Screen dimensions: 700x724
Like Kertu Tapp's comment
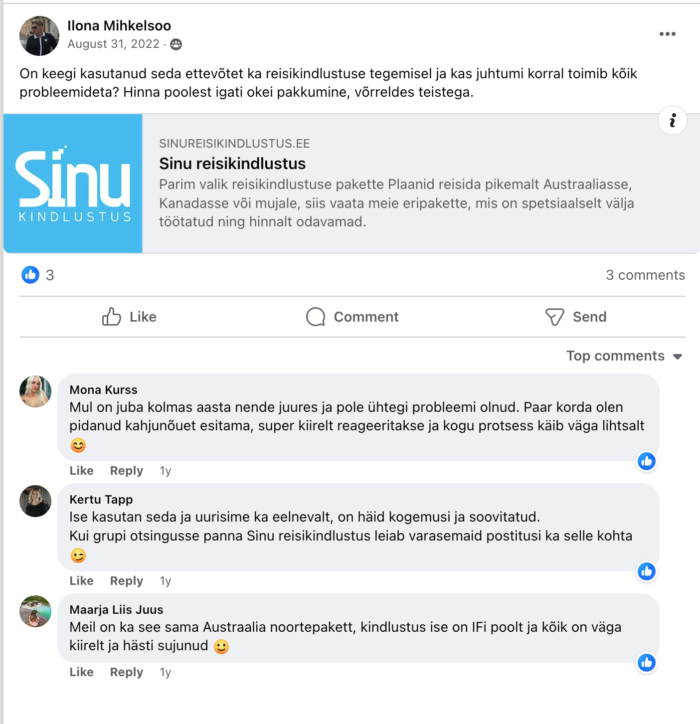pyautogui.click(x=81, y=580)
